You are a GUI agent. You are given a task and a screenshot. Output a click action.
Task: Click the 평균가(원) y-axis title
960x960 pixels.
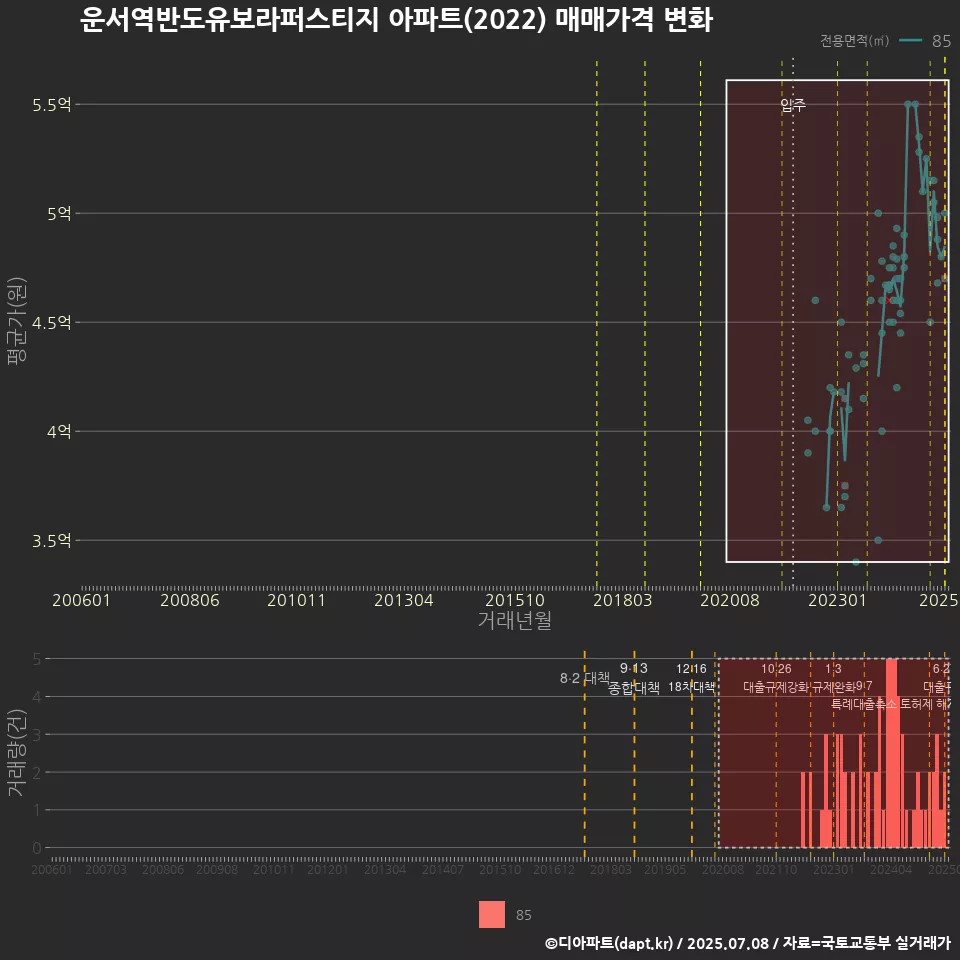17,321
